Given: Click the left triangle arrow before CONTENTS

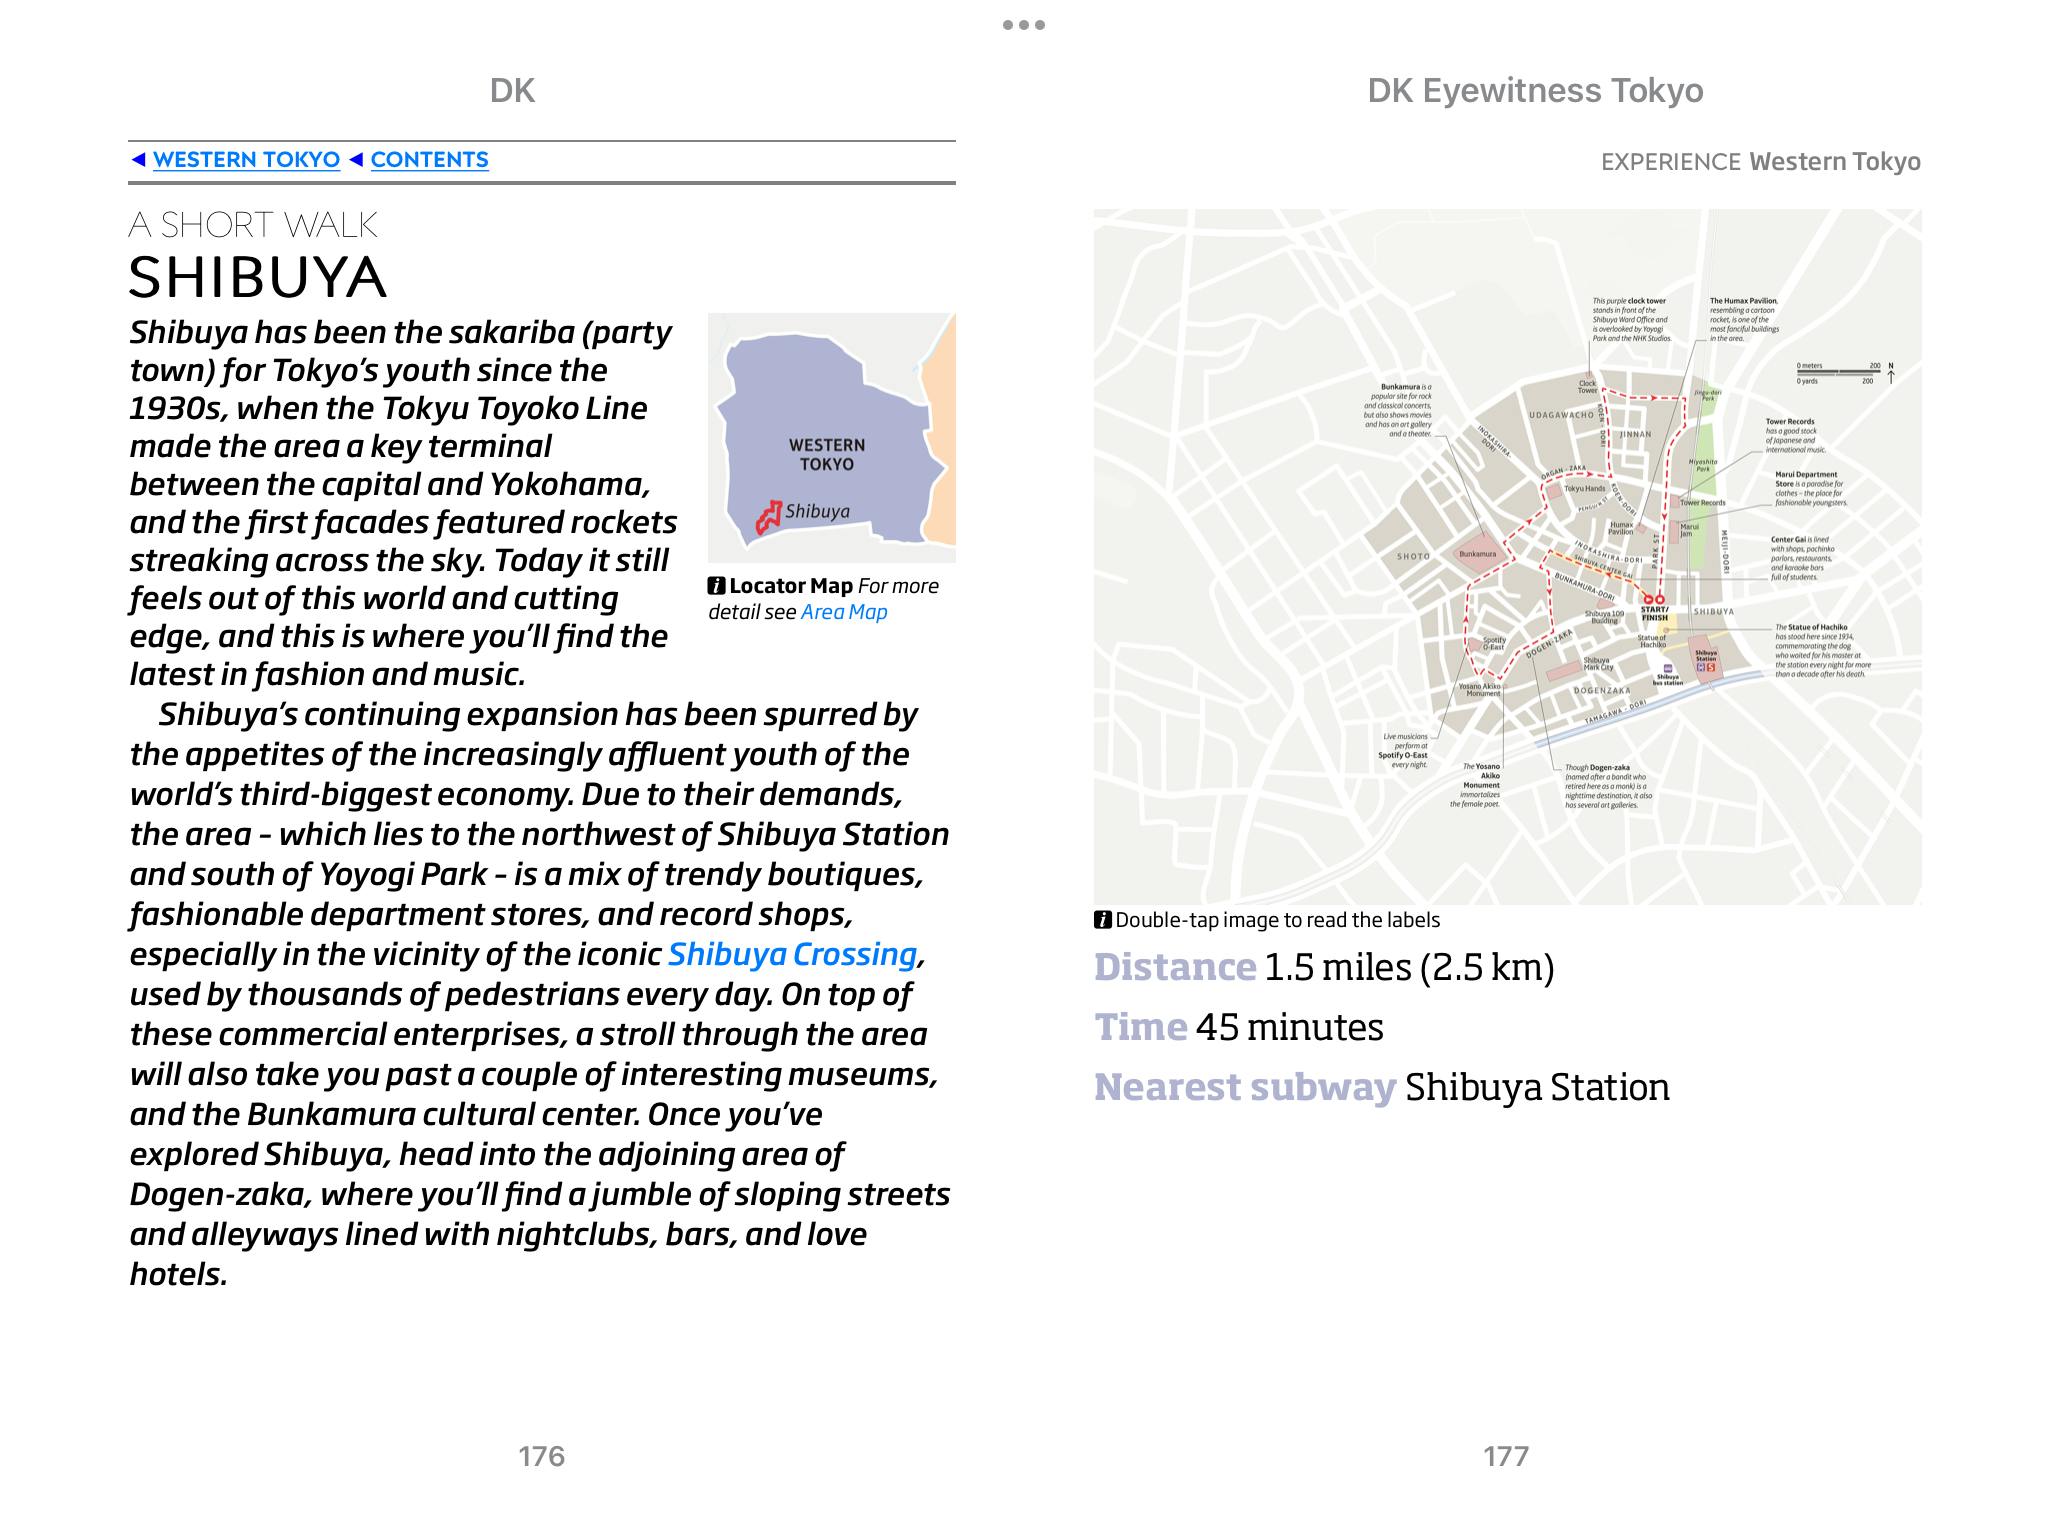Looking at the screenshot, I should [356, 160].
